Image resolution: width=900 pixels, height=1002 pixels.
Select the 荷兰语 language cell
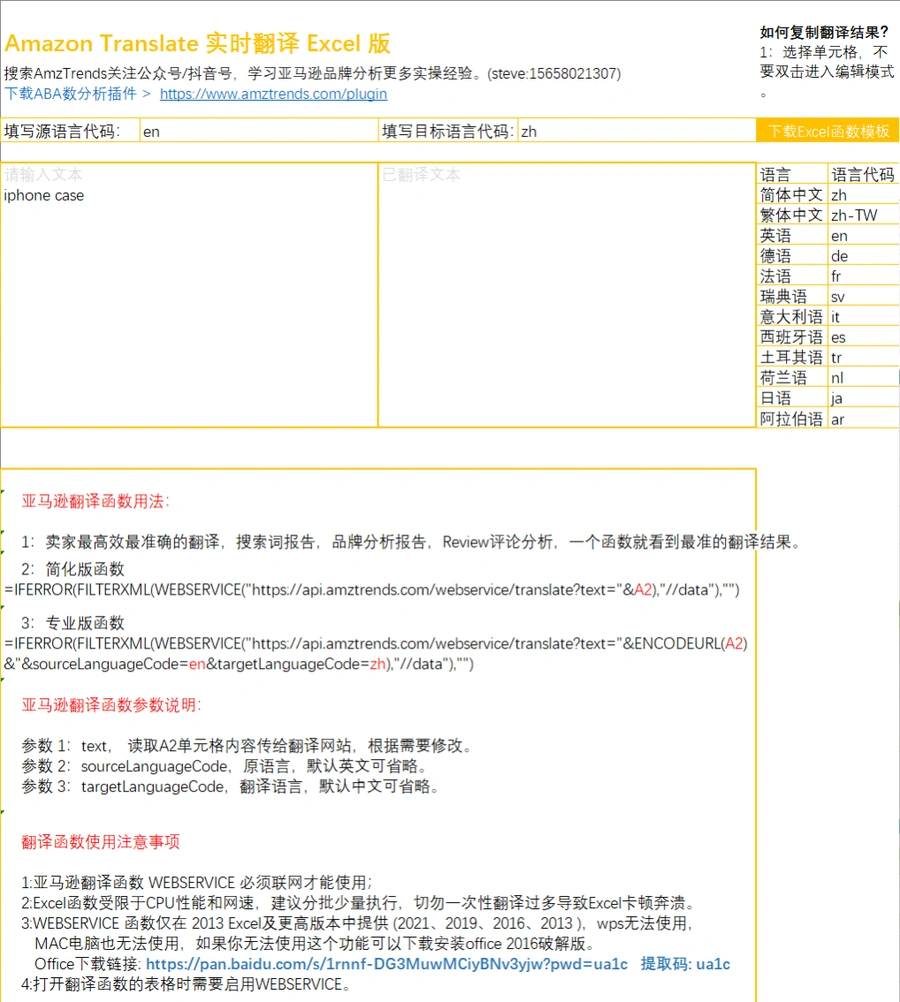(793, 378)
